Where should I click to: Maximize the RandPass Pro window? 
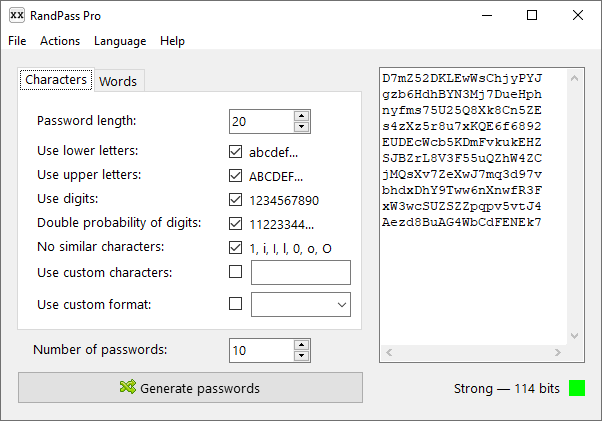point(532,15)
